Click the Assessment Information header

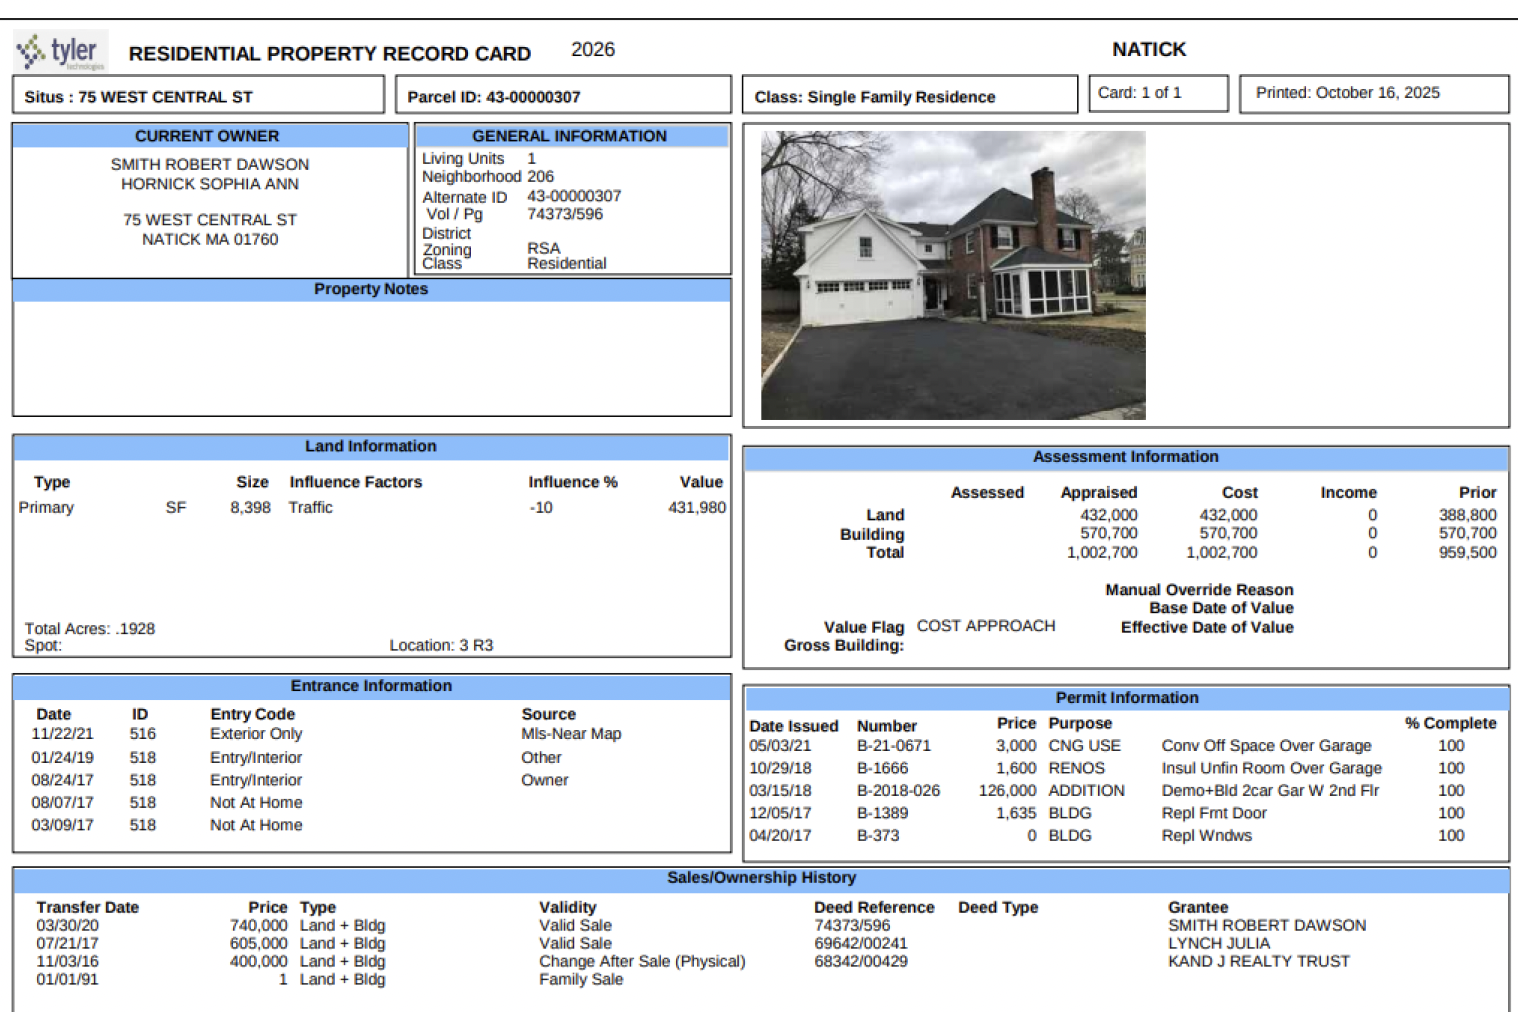point(1125,457)
